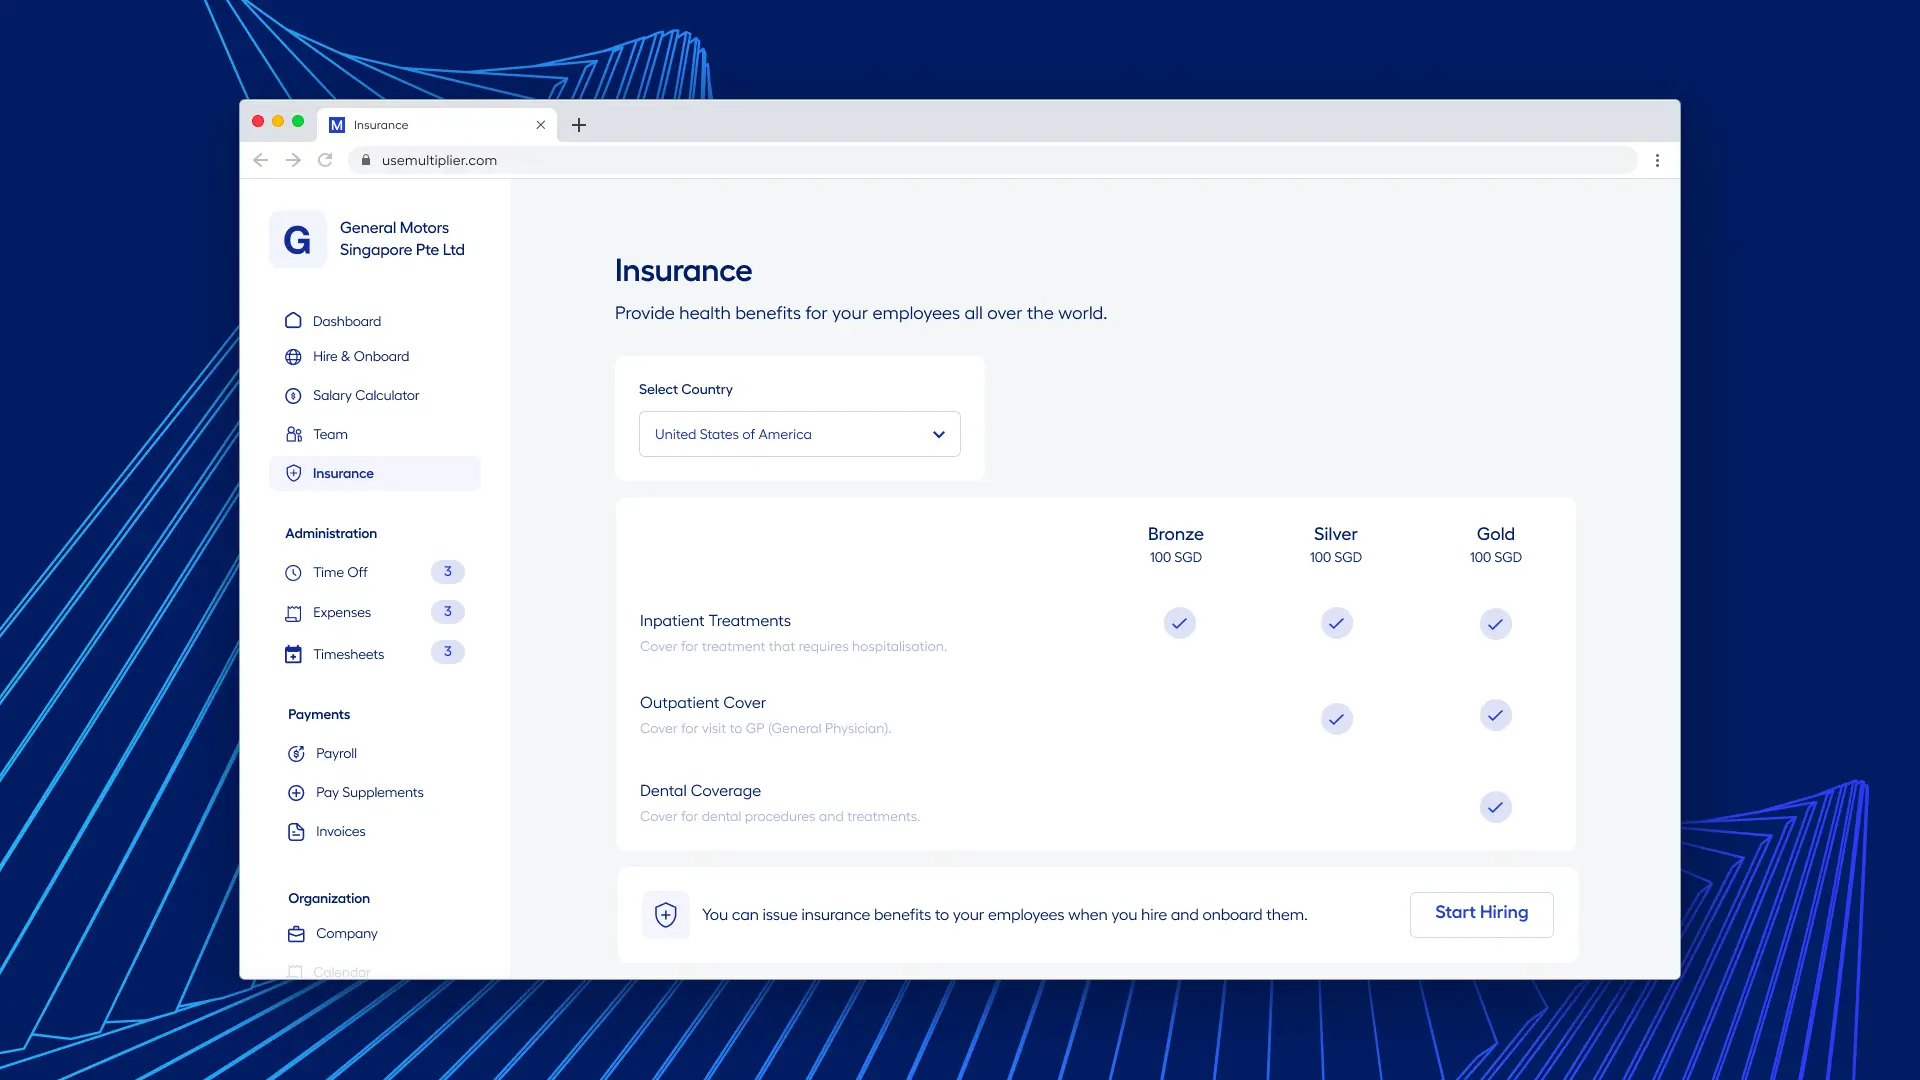Image resolution: width=1920 pixels, height=1080 pixels.
Task: Click the Payroll icon in Payments
Action: pos(296,754)
